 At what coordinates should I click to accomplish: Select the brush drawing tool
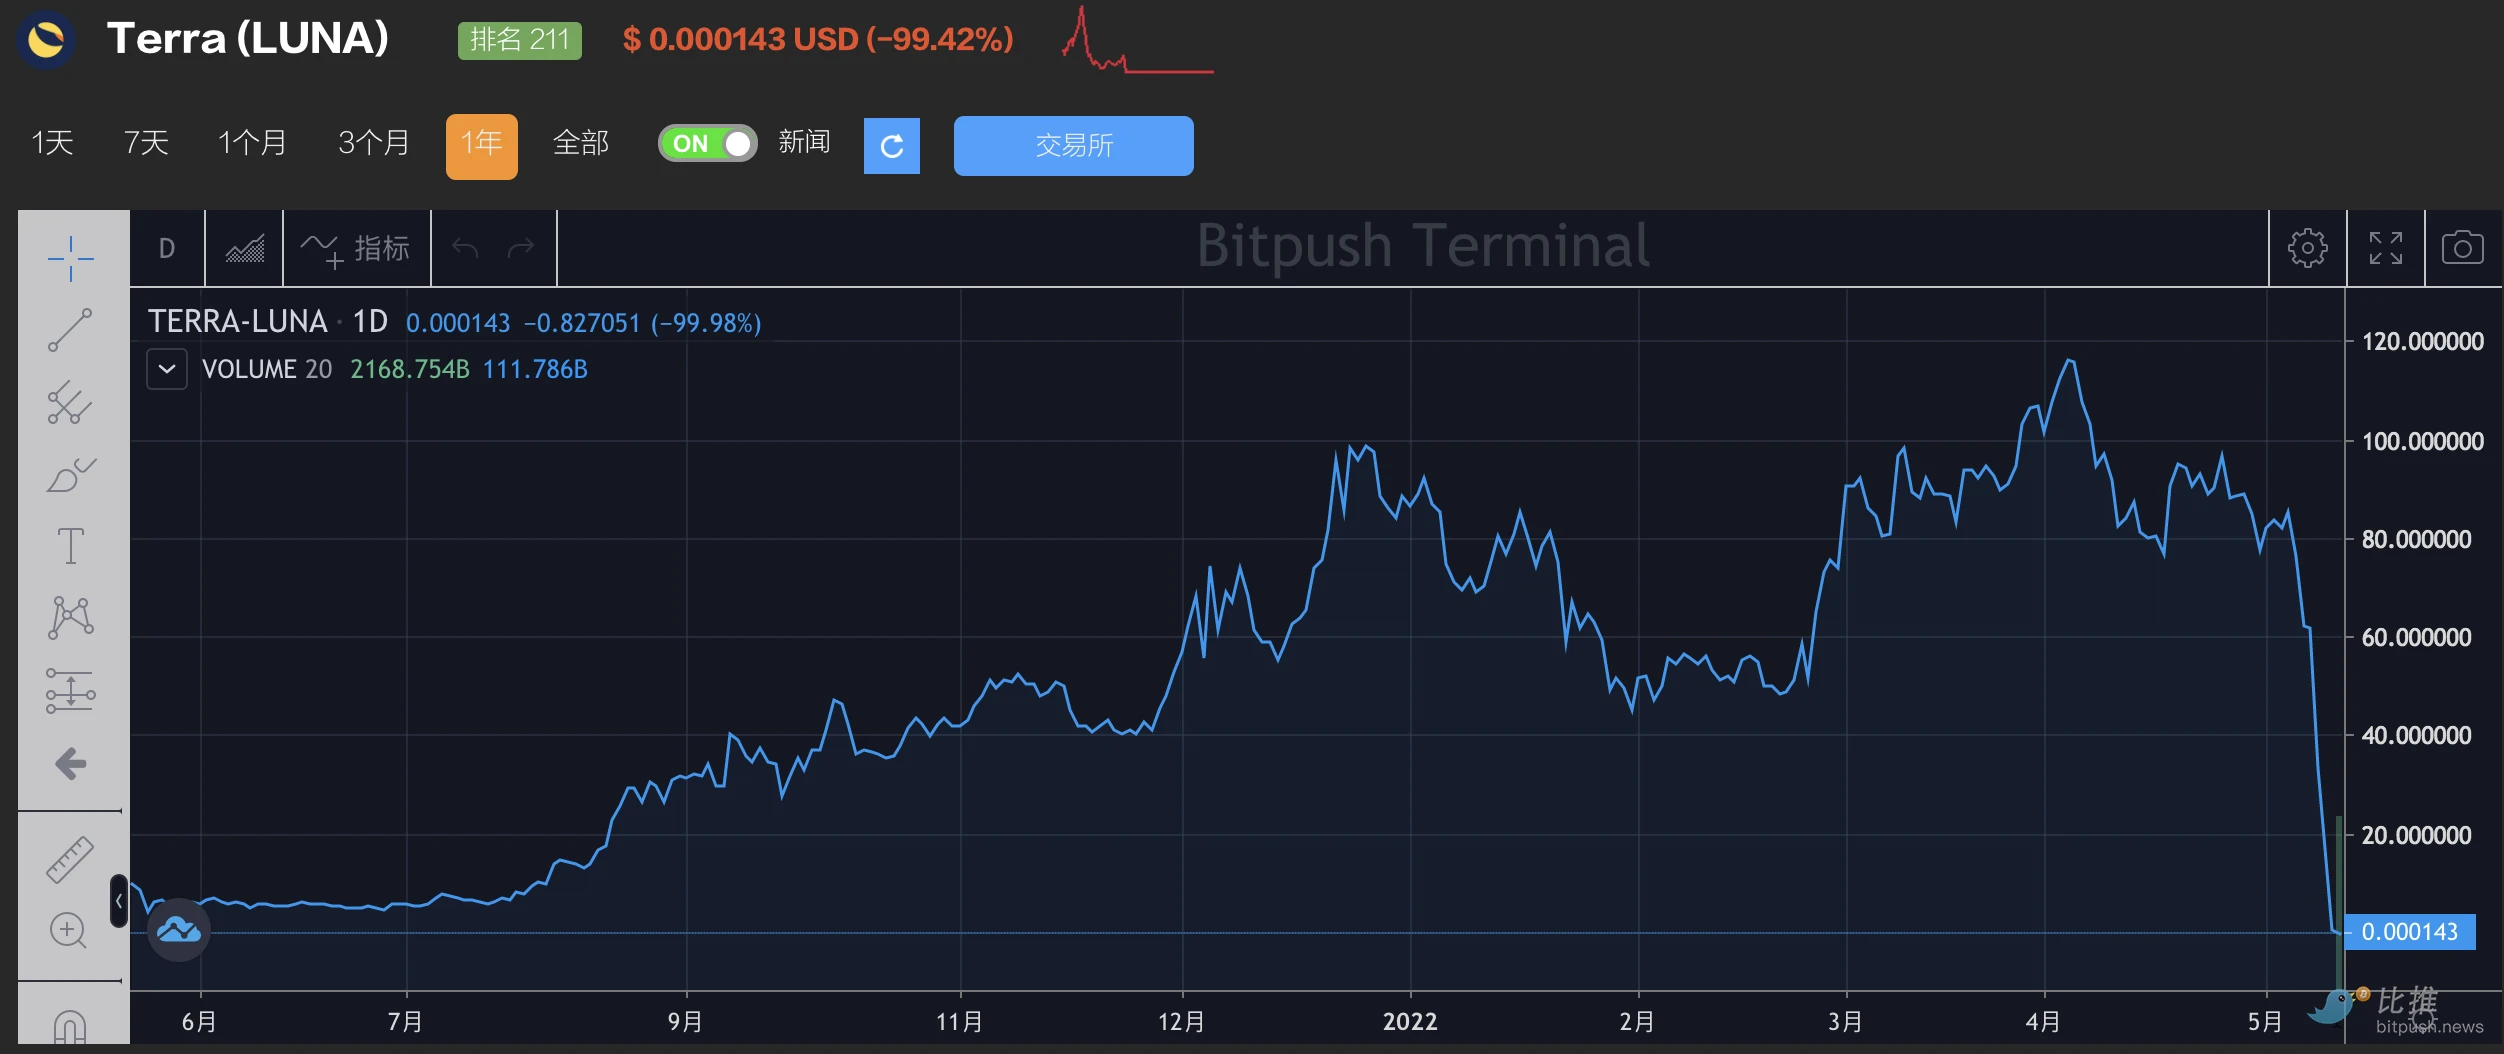71,475
